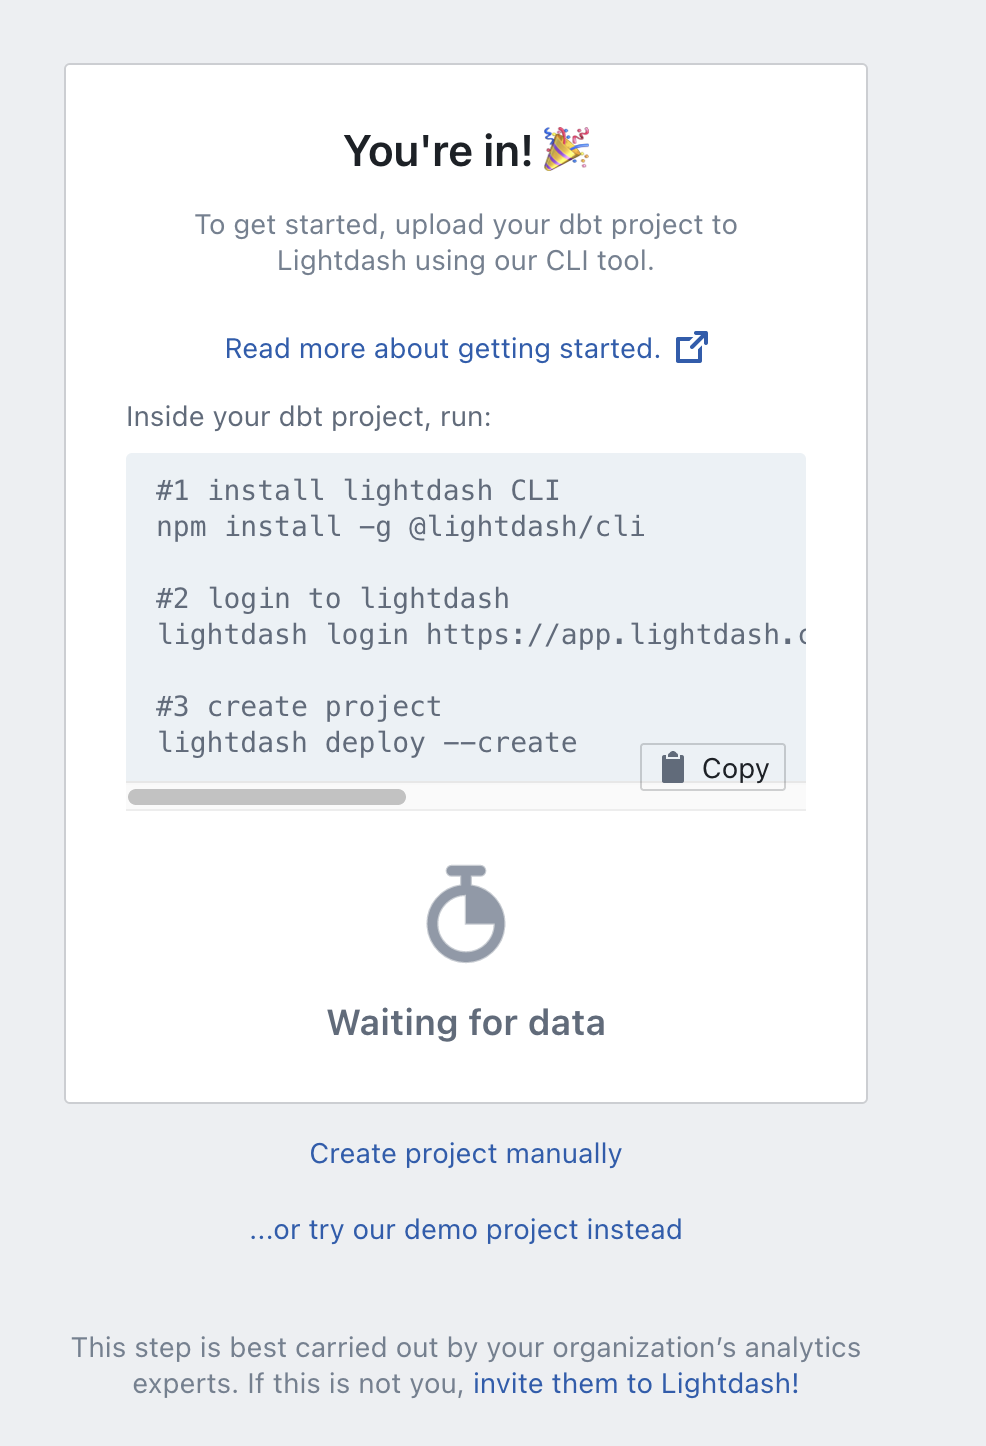The width and height of the screenshot is (986, 1446).
Task: Click the stopwatch icon above Waiting for data
Action: [465, 913]
